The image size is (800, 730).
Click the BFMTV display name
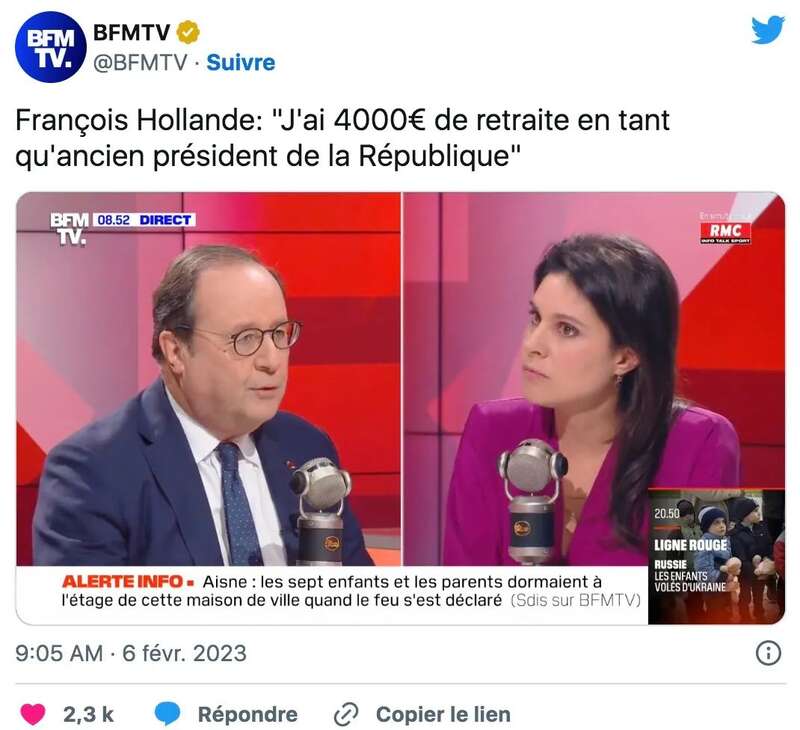132,33
